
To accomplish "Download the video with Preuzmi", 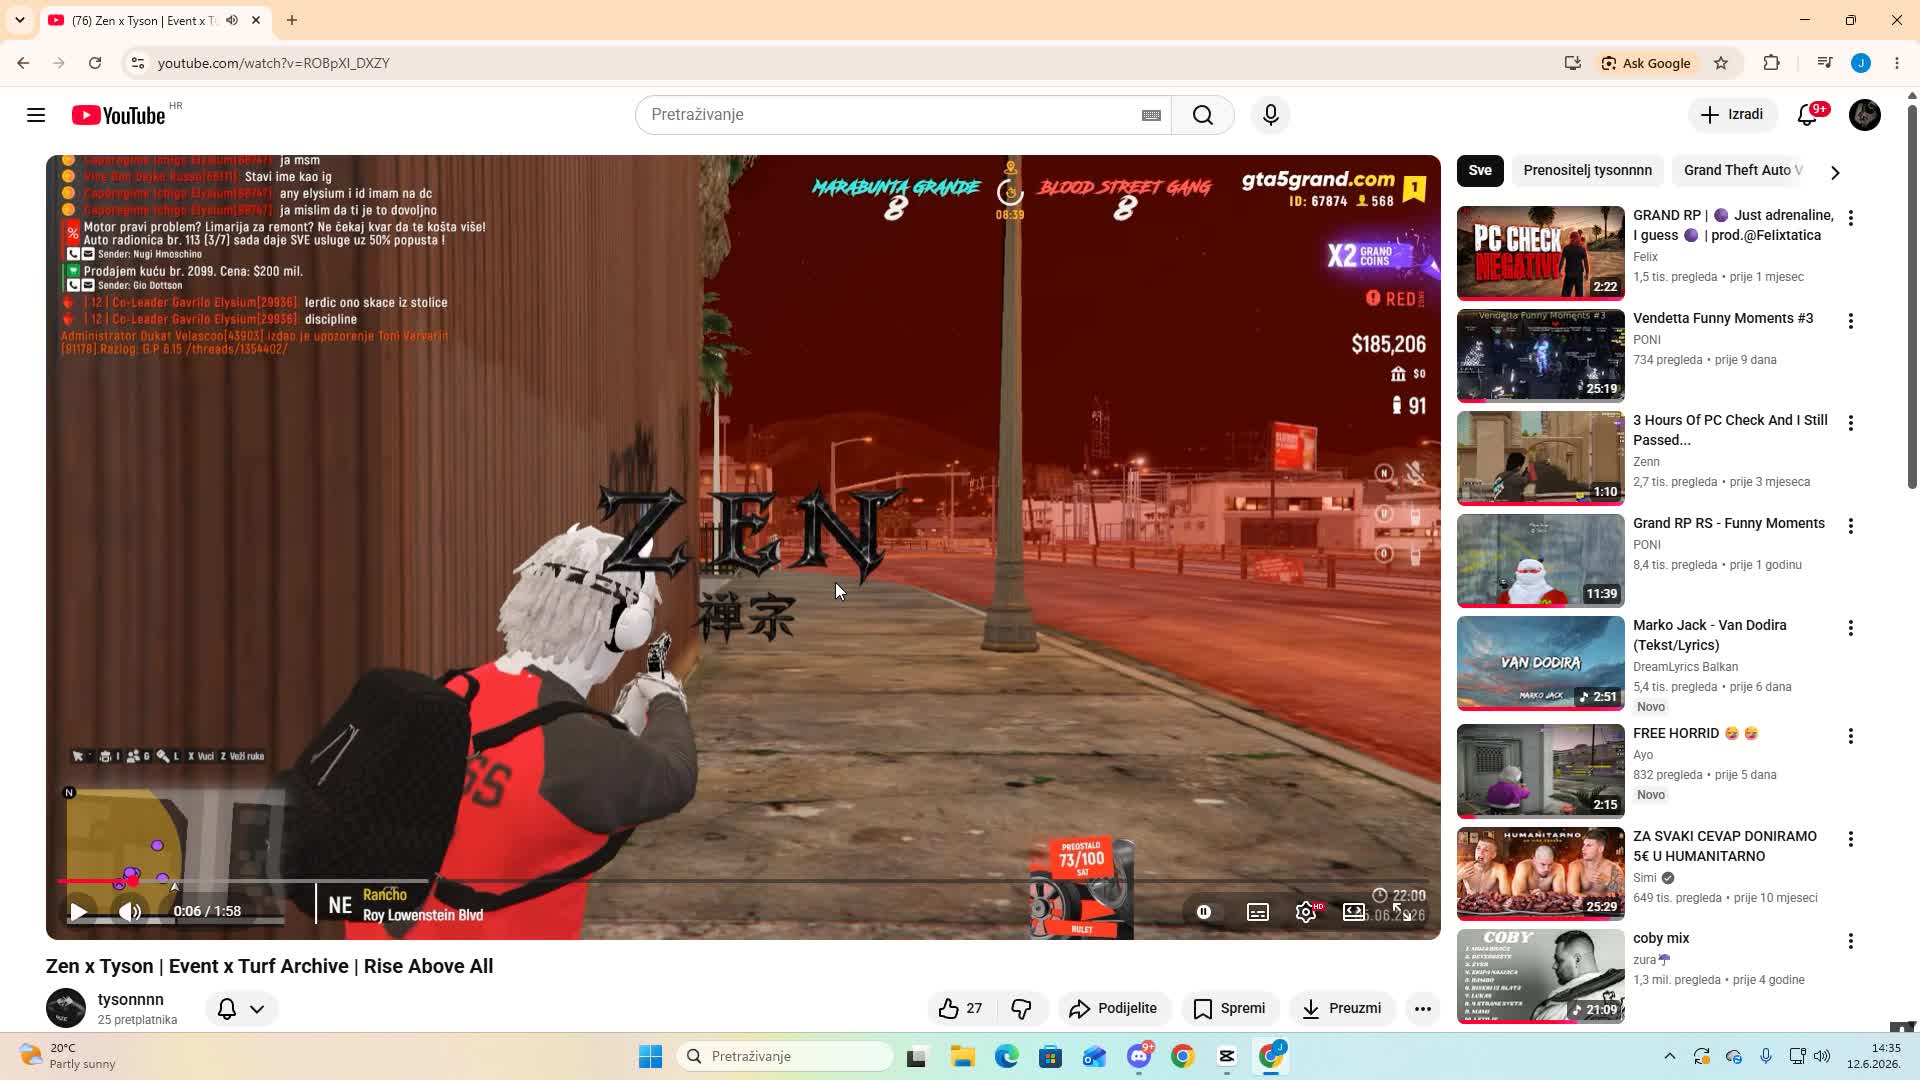I will point(1342,1009).
